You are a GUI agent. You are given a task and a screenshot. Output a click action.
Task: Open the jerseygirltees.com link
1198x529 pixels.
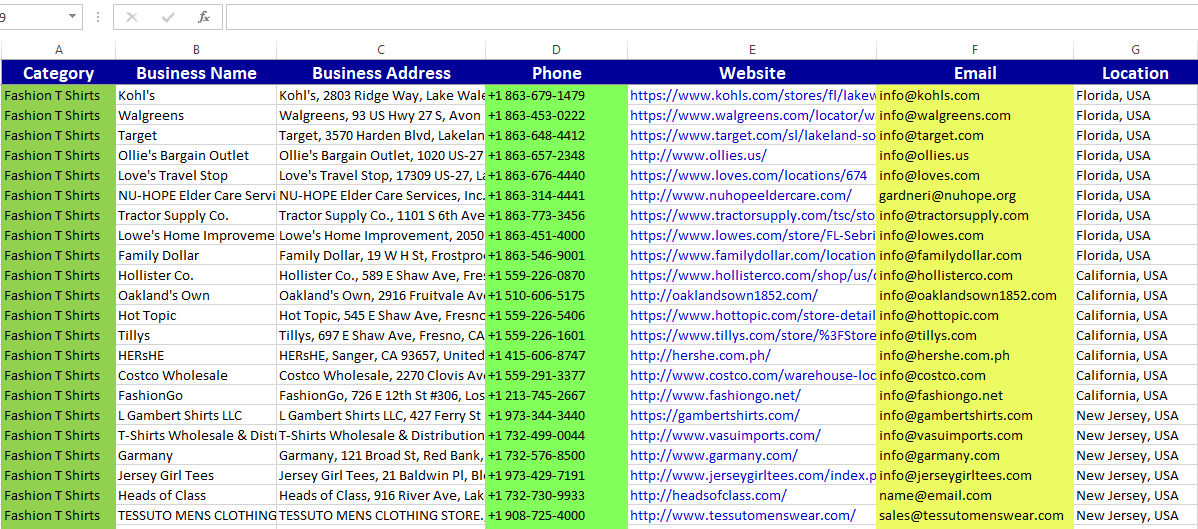[753, 475]
